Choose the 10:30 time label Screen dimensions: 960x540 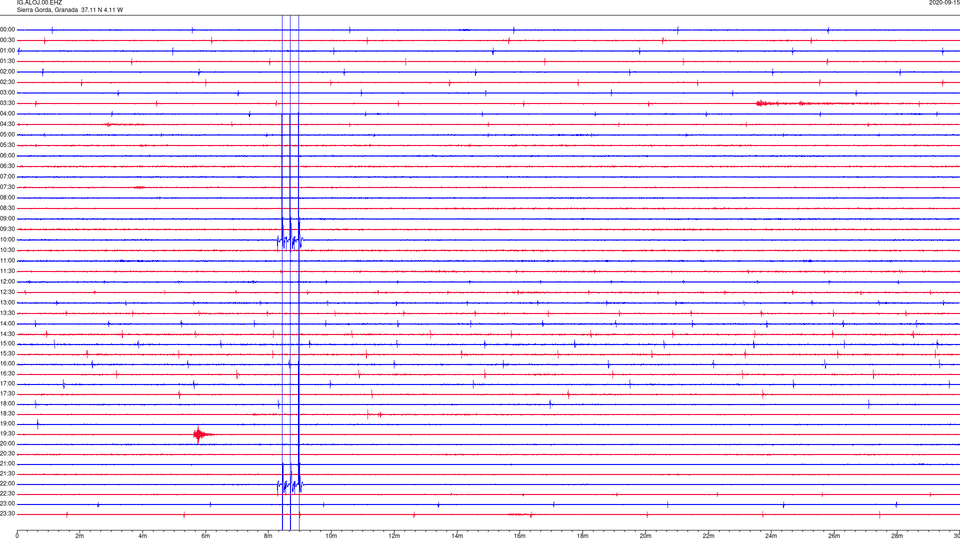coord(8,250)
